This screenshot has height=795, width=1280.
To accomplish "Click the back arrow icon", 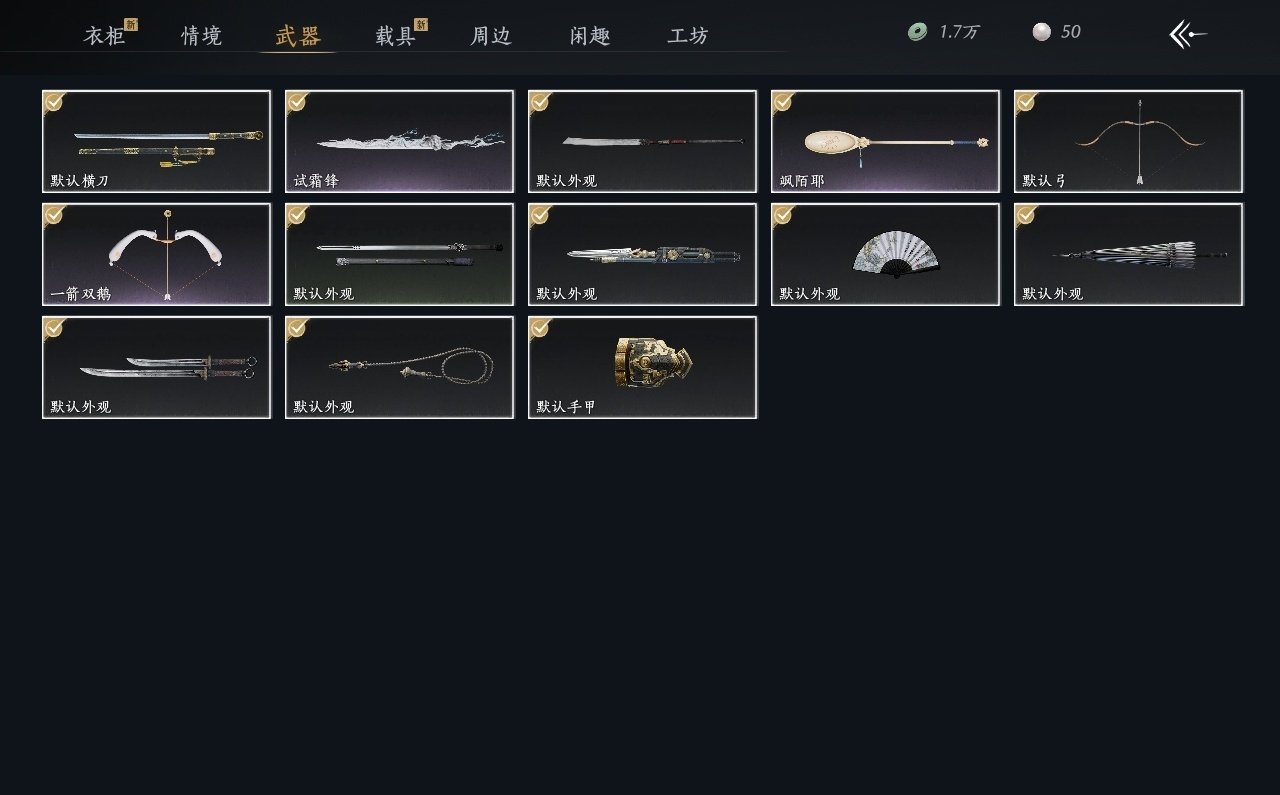I will click(x=1188, y=34).
